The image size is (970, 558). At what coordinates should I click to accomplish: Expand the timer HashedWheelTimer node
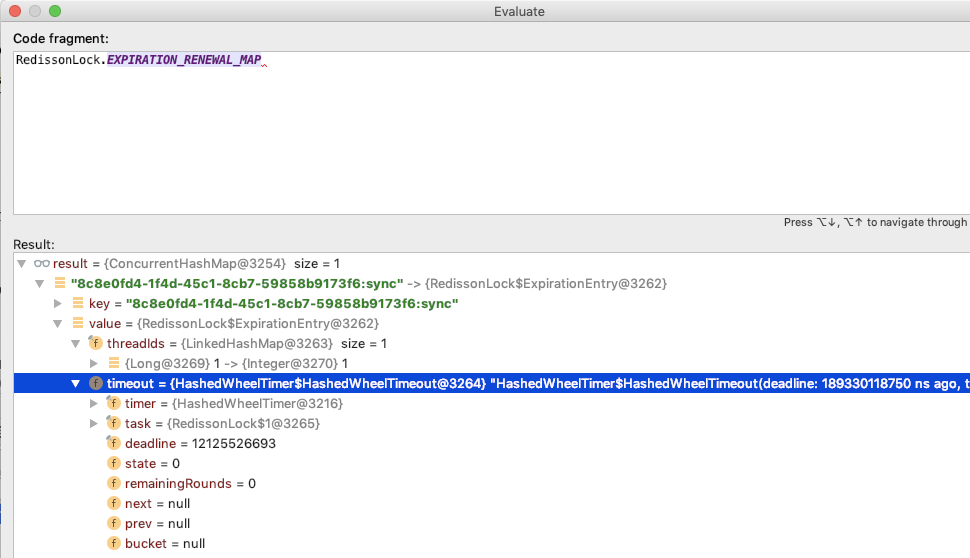pos(93,403)
